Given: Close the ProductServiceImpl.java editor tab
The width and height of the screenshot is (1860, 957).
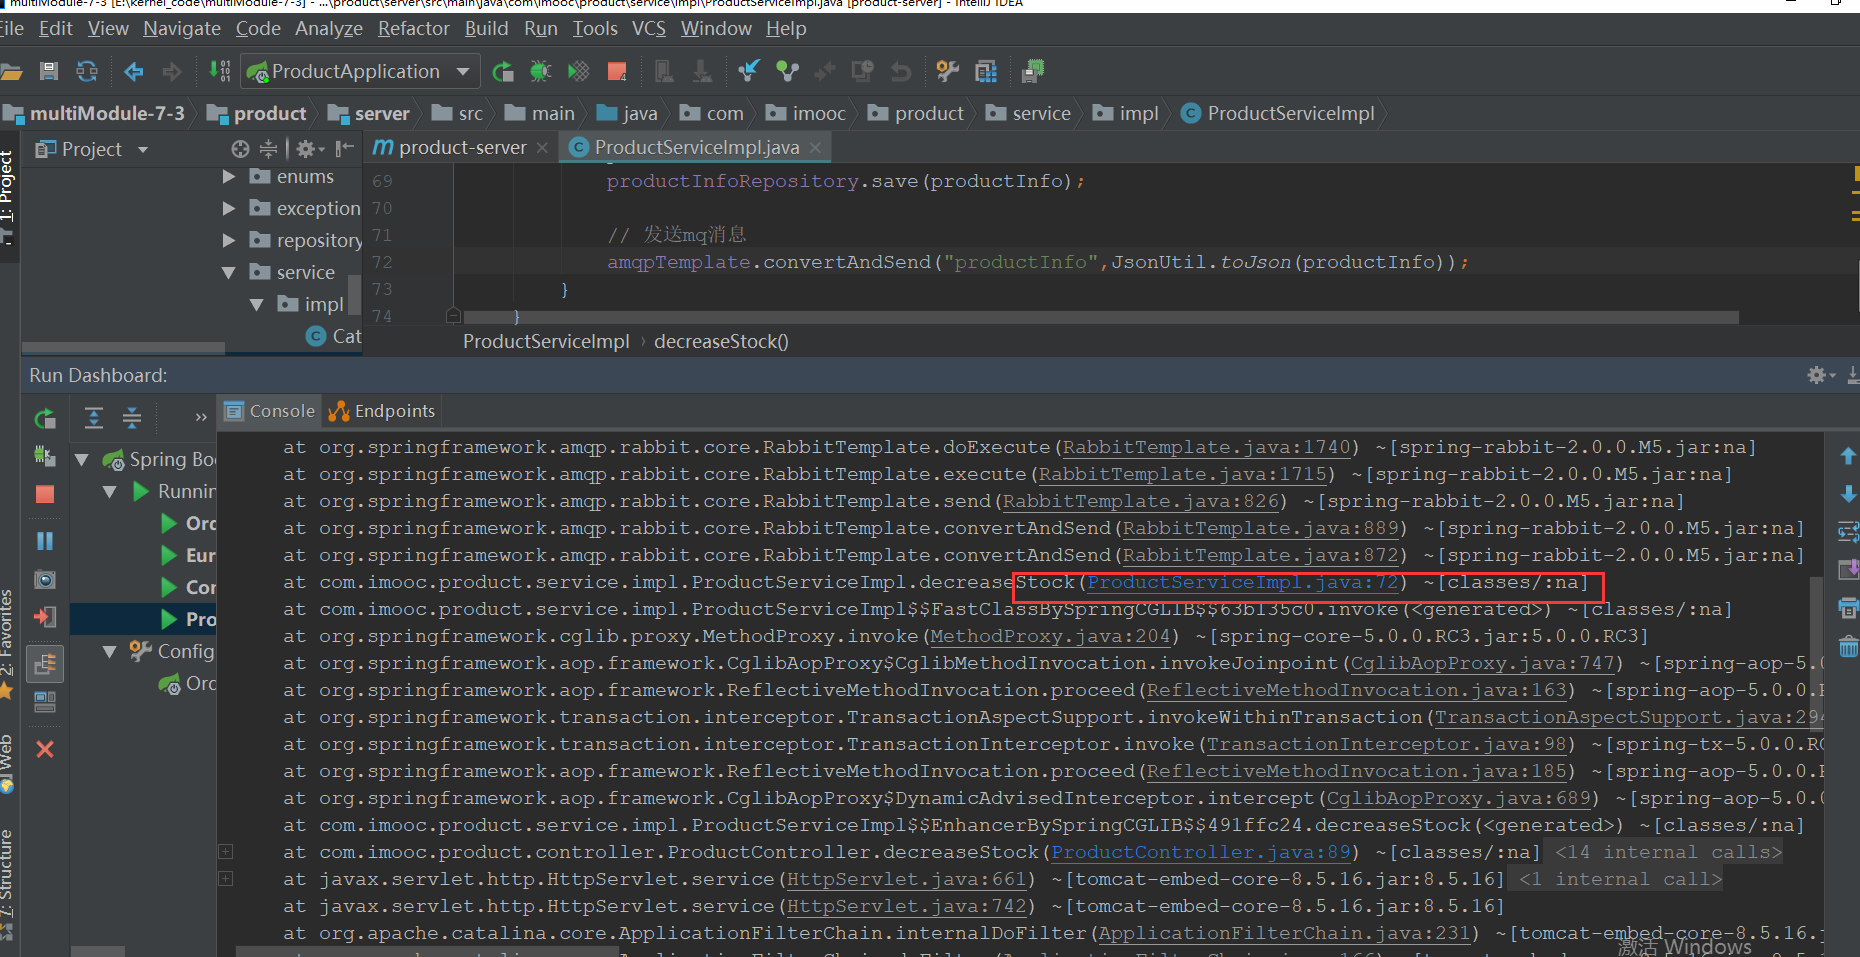Looking at the screenshot, I should pyautogui.click(x=816, y=148).
